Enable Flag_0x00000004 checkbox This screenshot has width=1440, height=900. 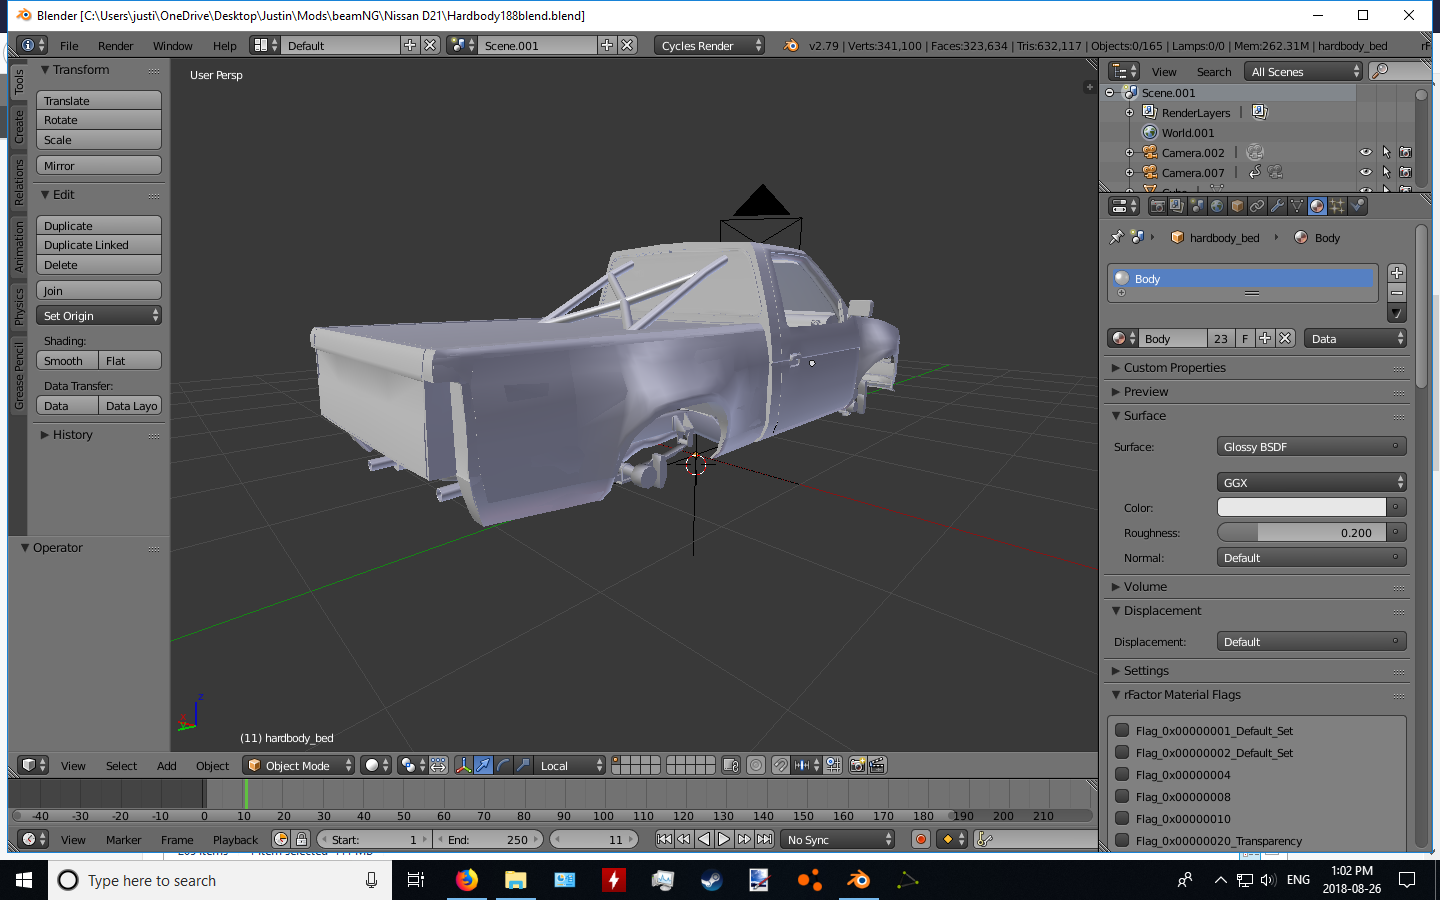point(1122,775)
